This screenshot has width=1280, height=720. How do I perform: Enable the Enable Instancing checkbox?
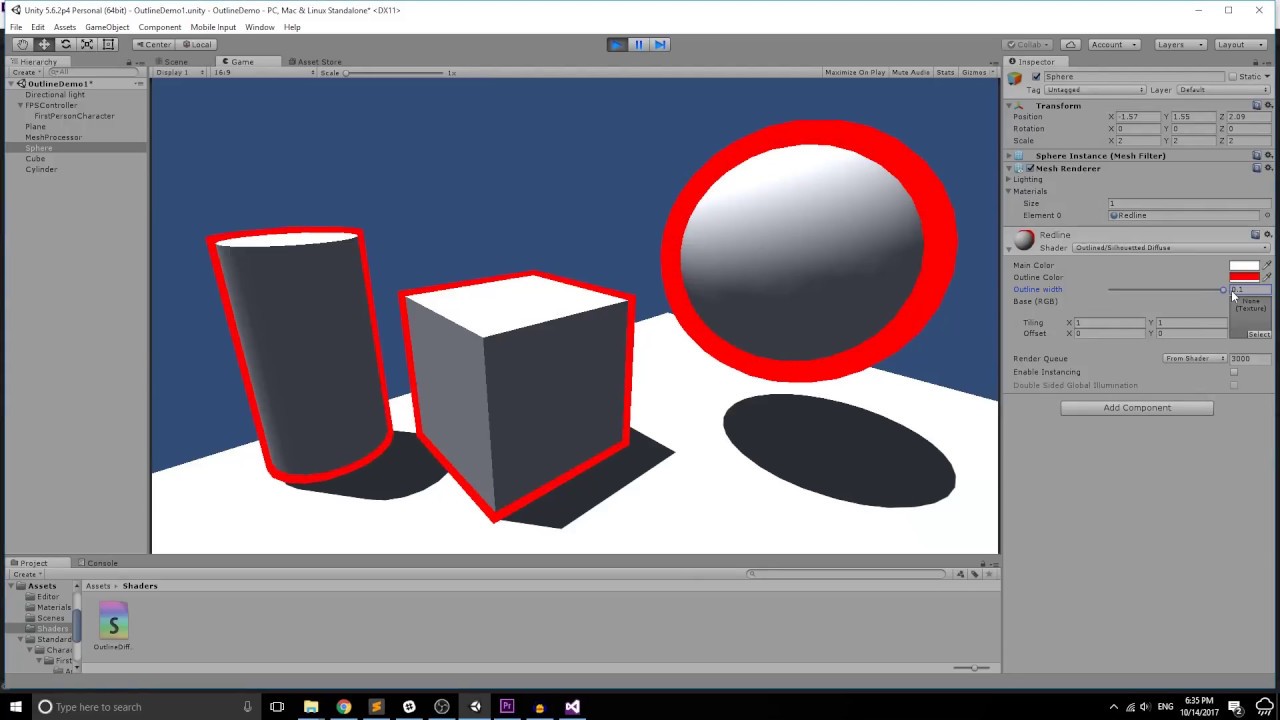coord(1234,372)
